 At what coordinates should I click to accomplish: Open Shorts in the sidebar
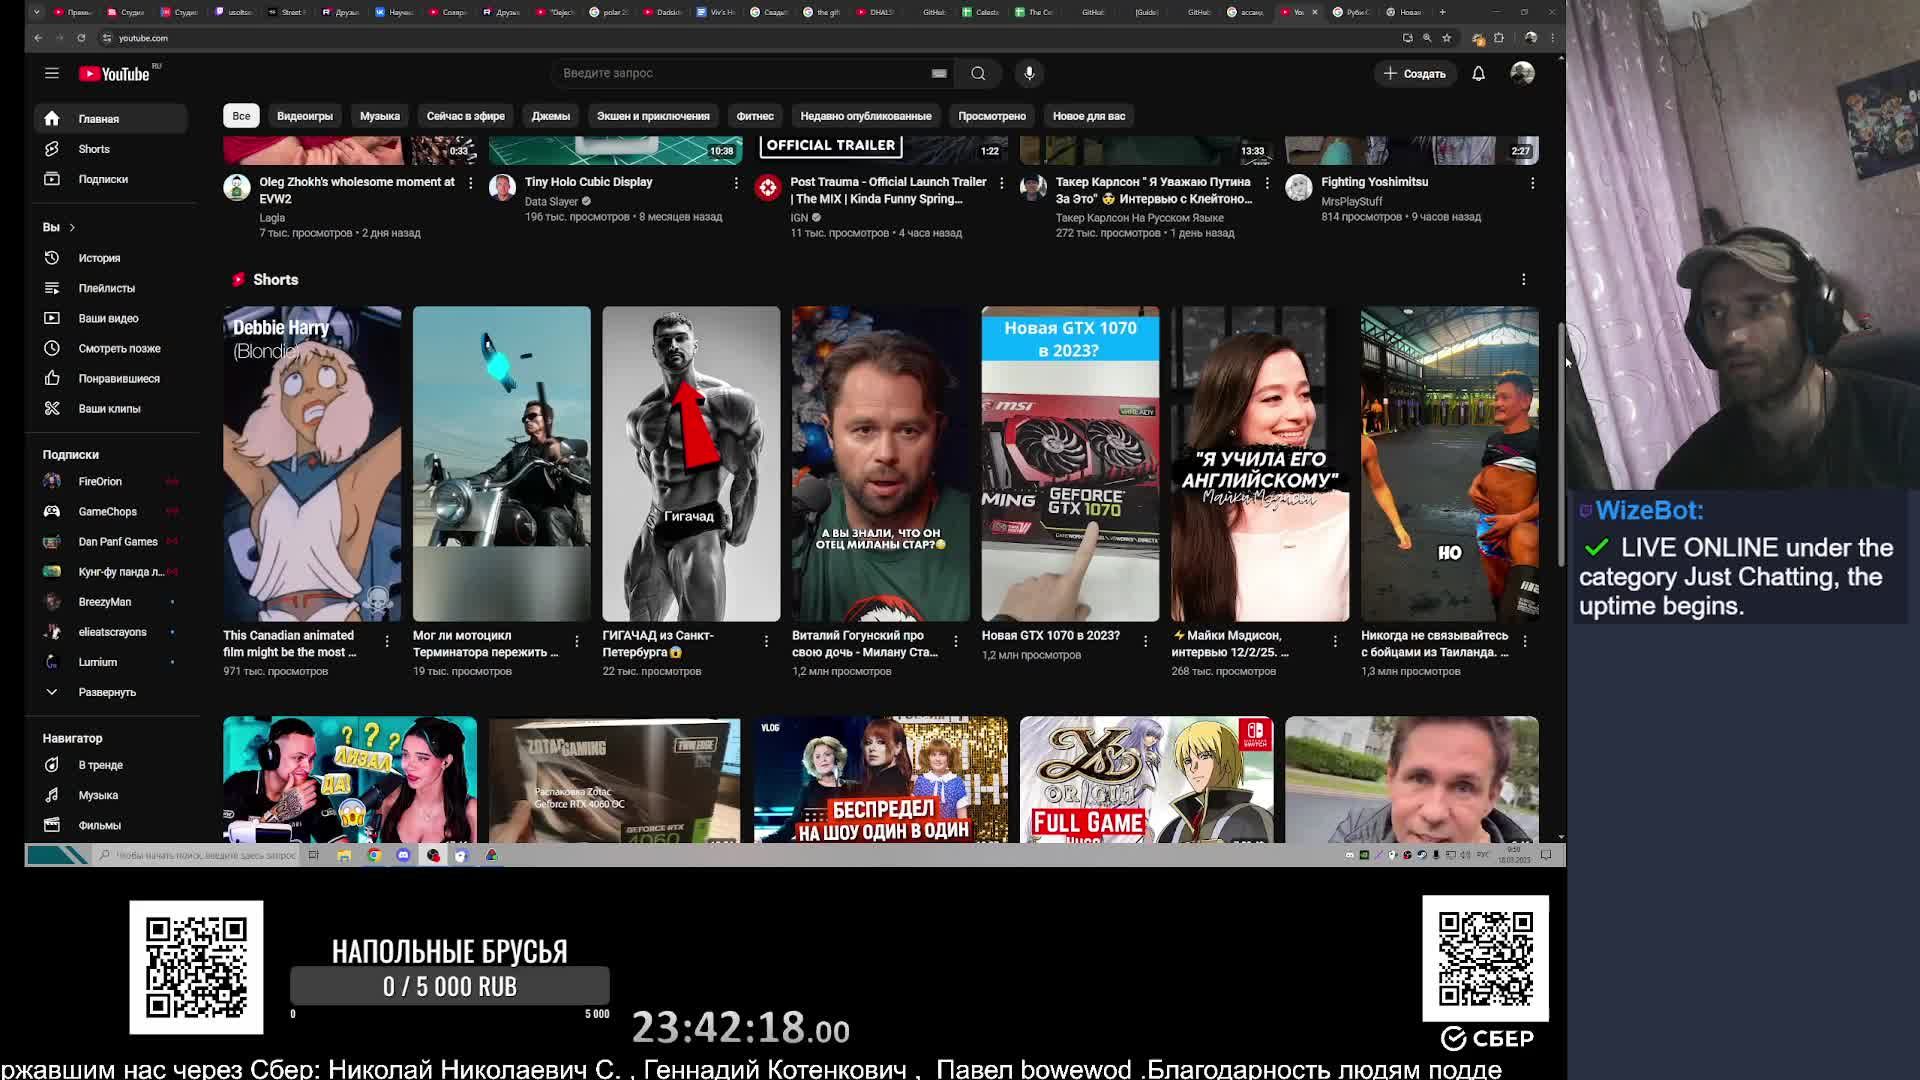pos(94,149)
